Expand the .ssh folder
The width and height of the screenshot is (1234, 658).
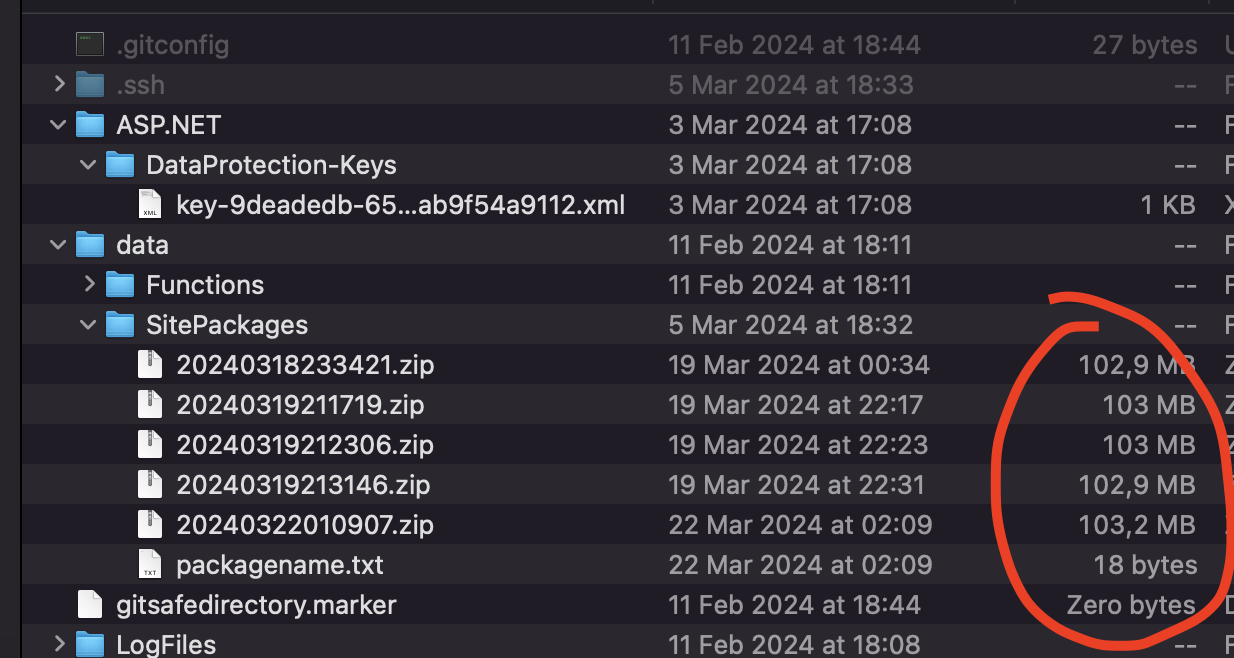click(x=60, y=85)
